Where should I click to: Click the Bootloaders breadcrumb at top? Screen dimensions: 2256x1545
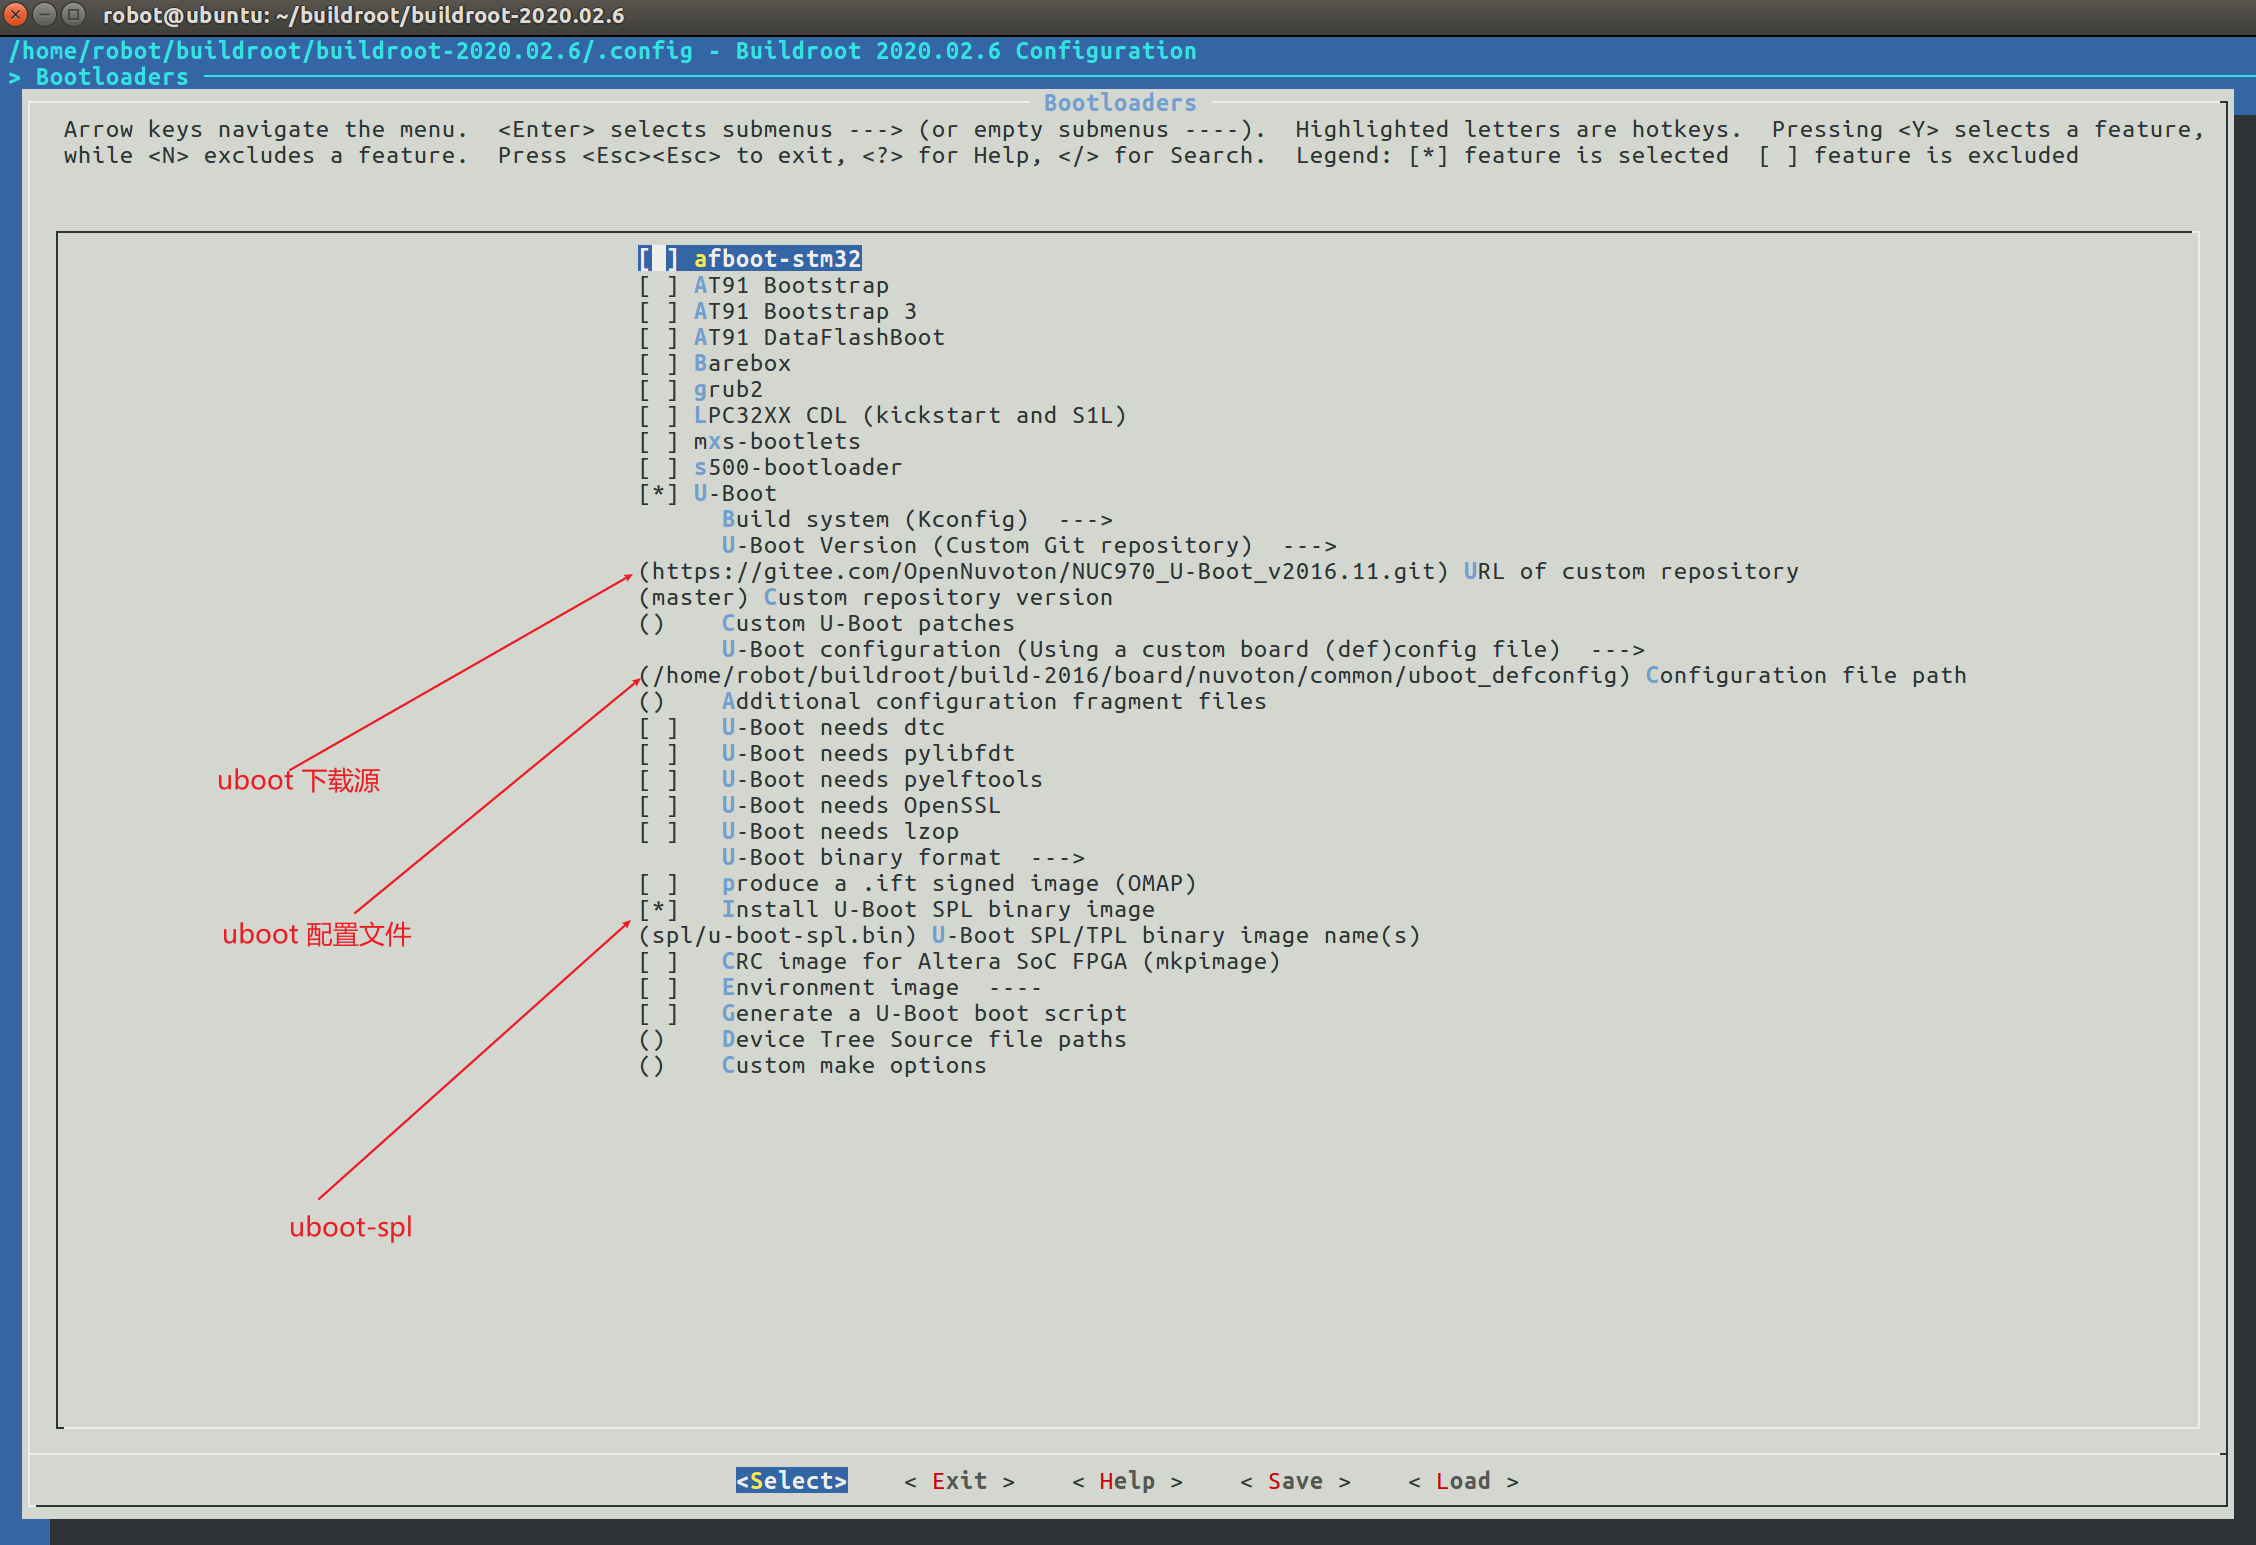(112, 77)
